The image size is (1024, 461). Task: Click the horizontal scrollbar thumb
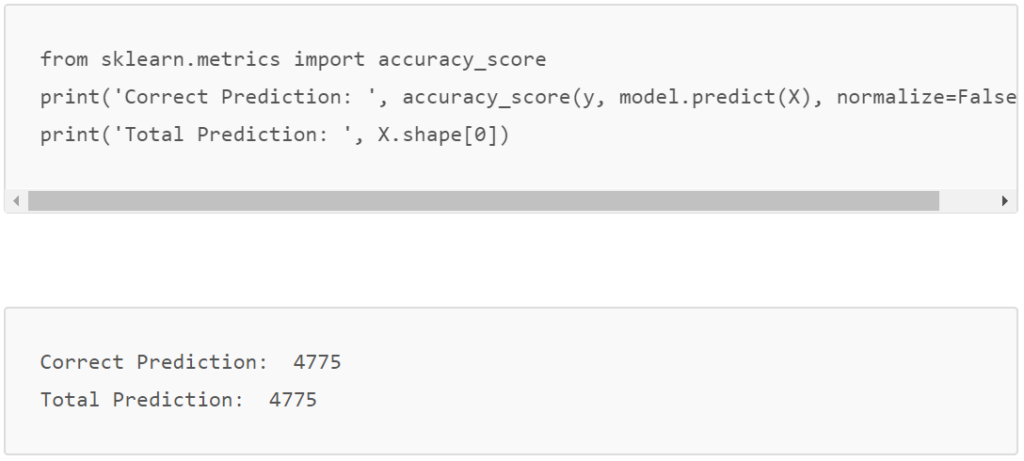pyautogui.click(x=483, y=201)
